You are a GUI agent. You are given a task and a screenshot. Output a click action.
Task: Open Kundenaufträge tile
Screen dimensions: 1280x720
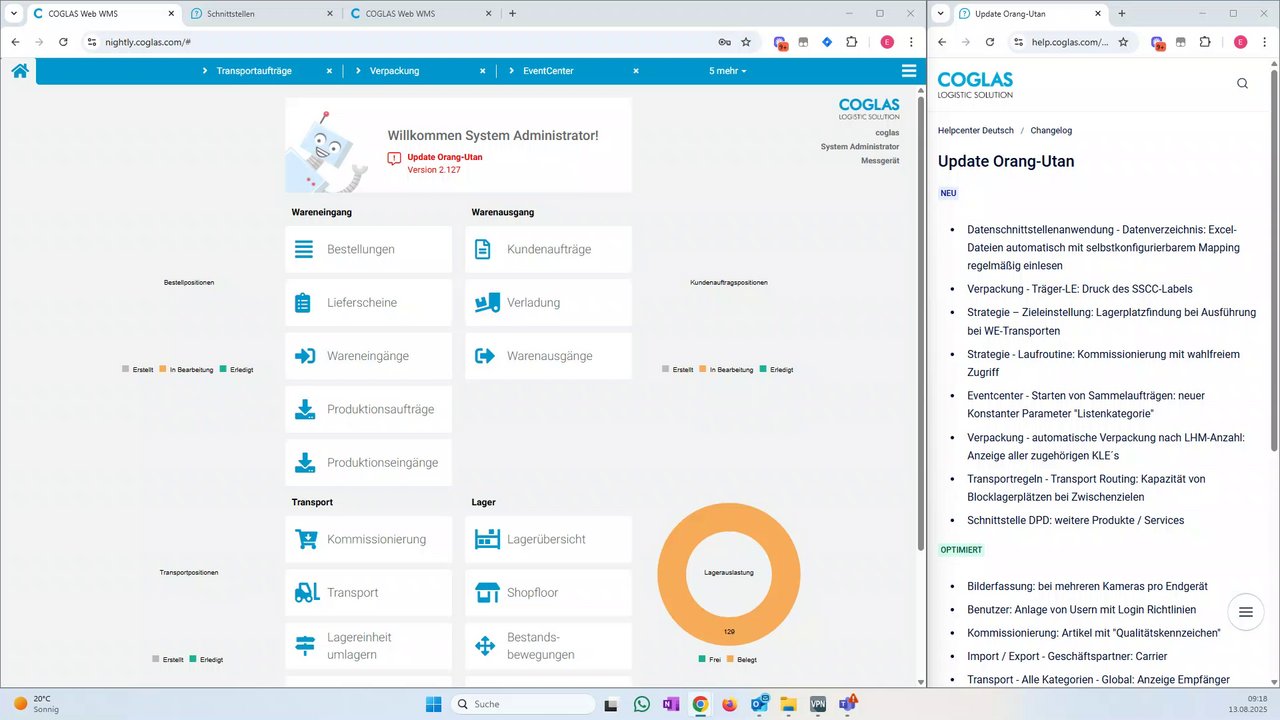coord(548,249)
